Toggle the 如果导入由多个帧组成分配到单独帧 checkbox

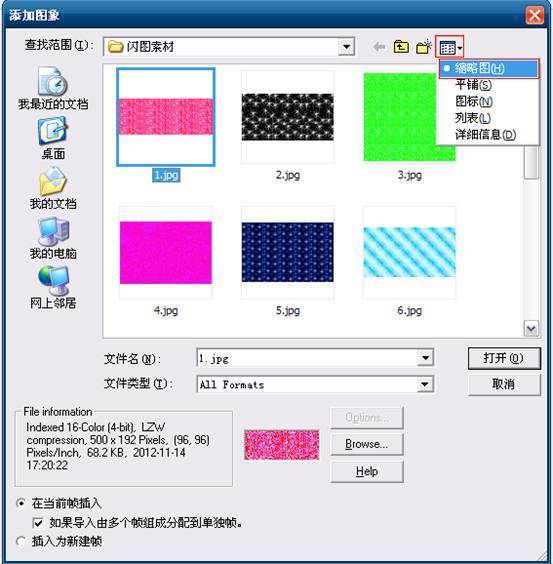coord(38,523)
